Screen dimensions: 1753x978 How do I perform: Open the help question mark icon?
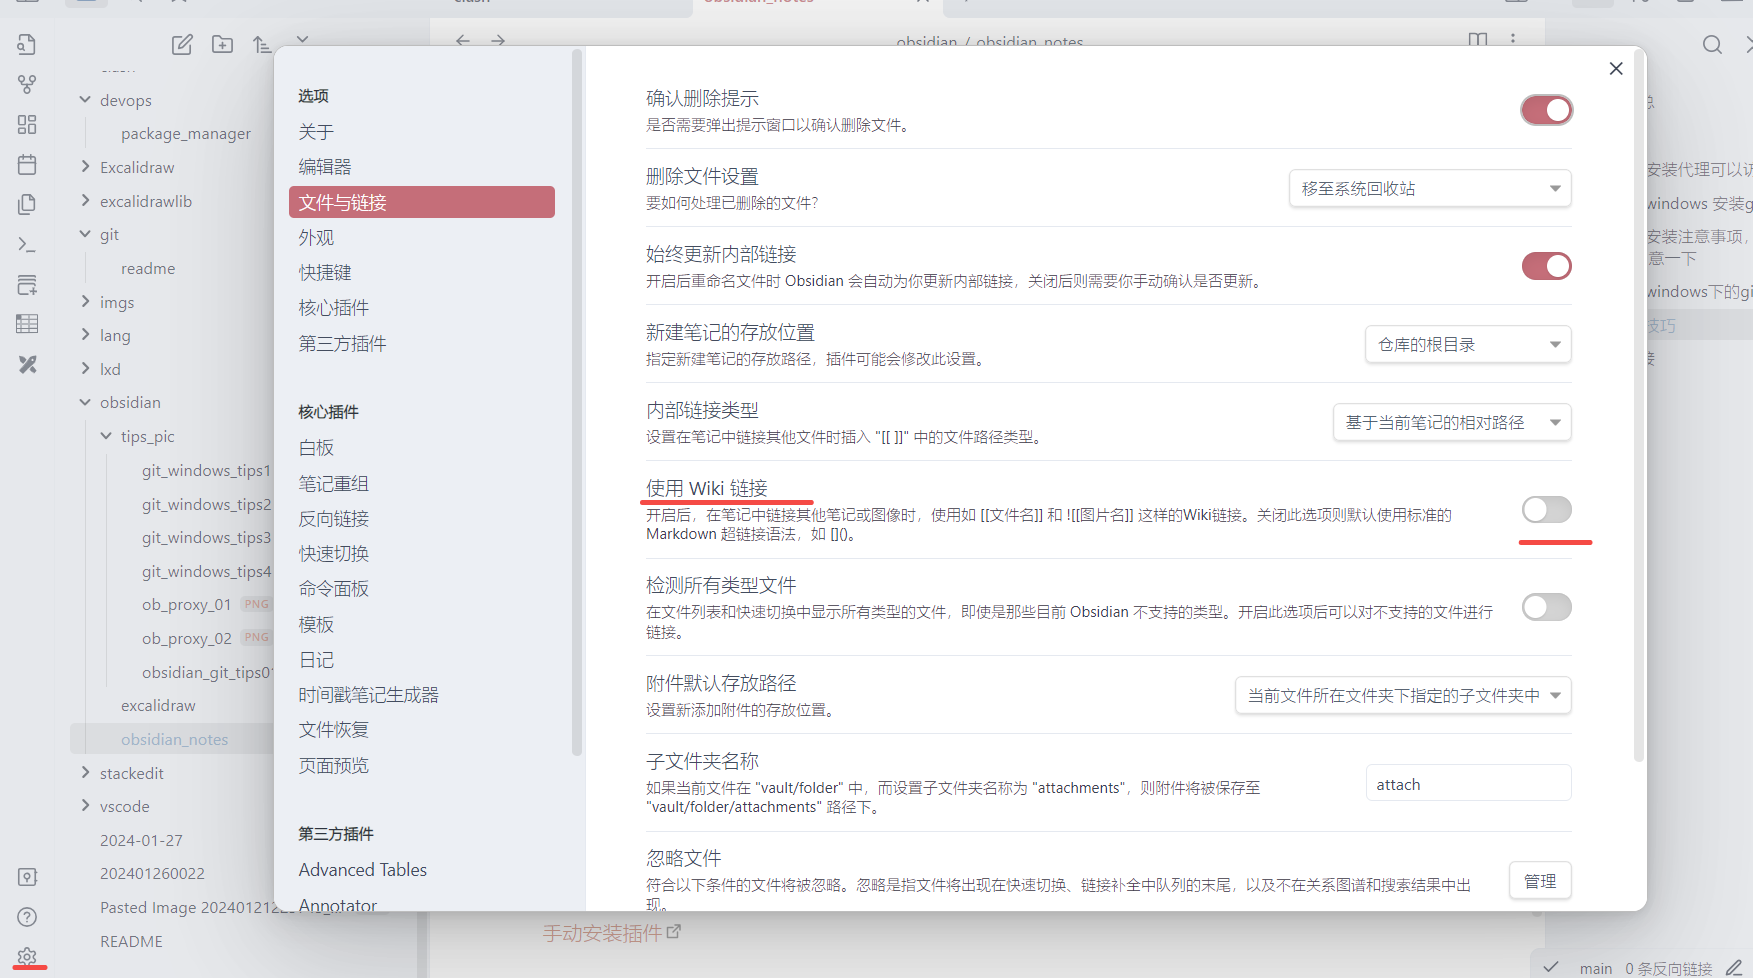click(x=27, y=917)
